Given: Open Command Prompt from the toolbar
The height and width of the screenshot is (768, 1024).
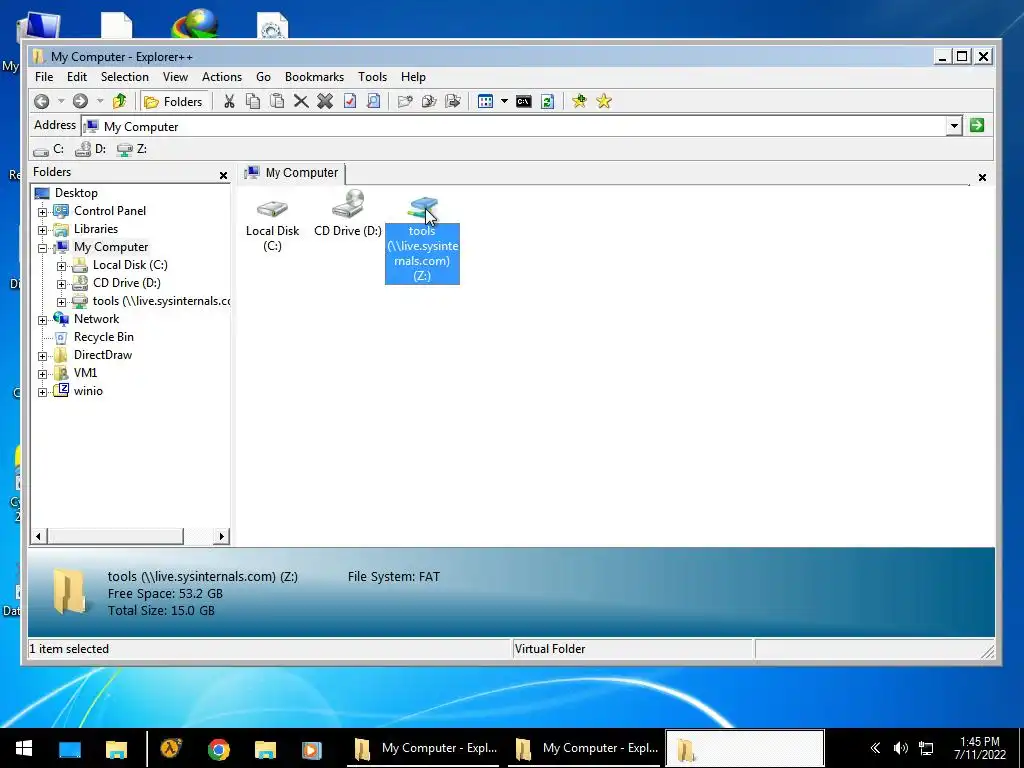Looking at the screenshot, I should (524, 101).
